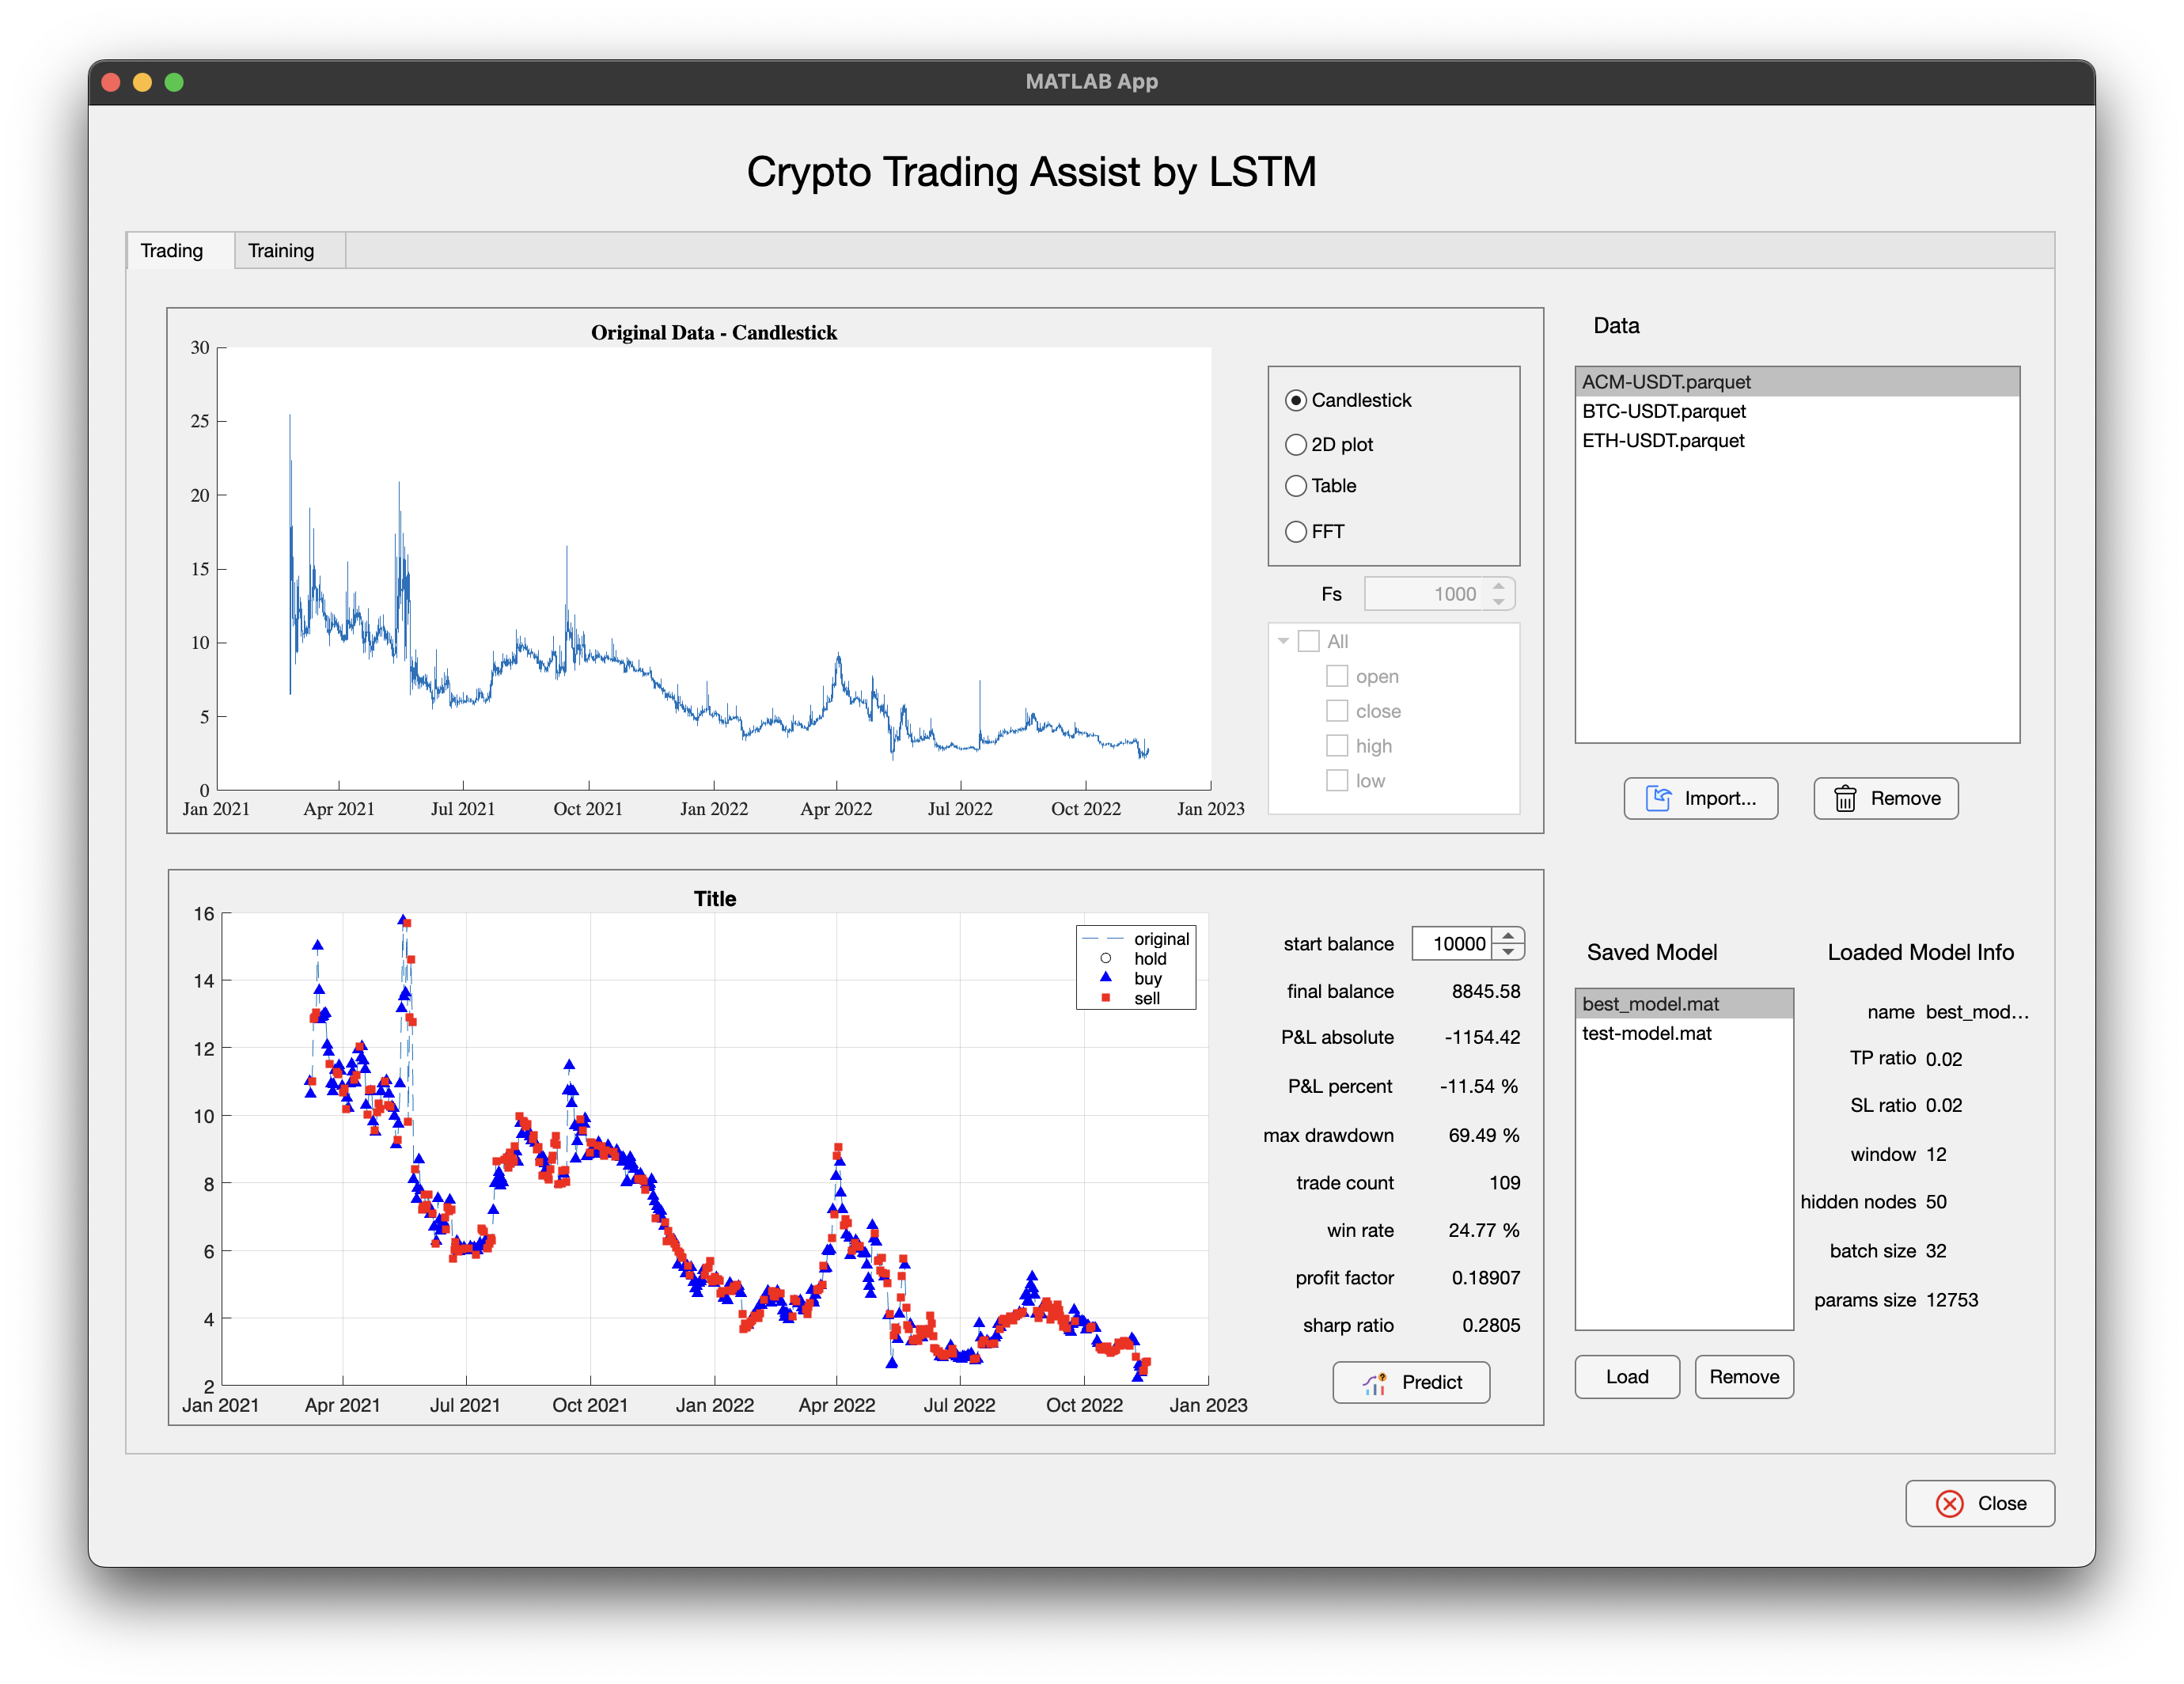
Task: Increase start balance with up arrow
Action: [1508, 936]
